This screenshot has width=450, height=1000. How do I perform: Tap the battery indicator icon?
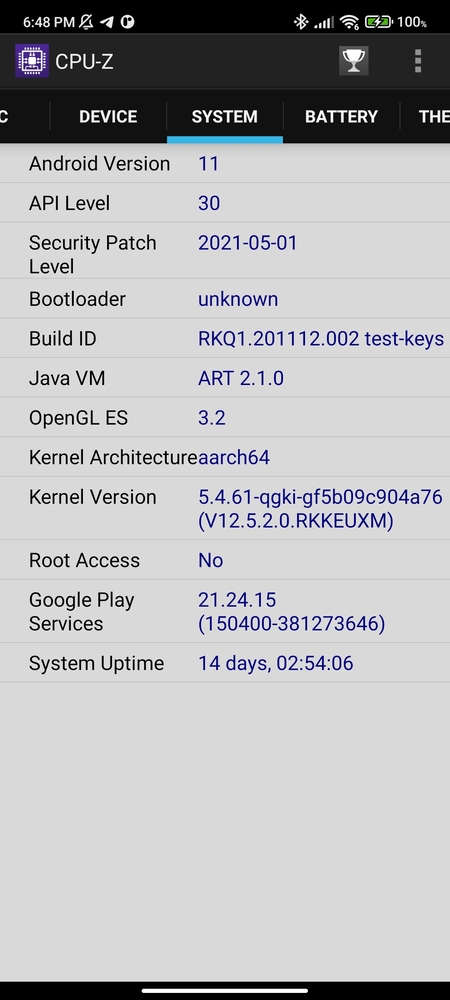(379, 22)
